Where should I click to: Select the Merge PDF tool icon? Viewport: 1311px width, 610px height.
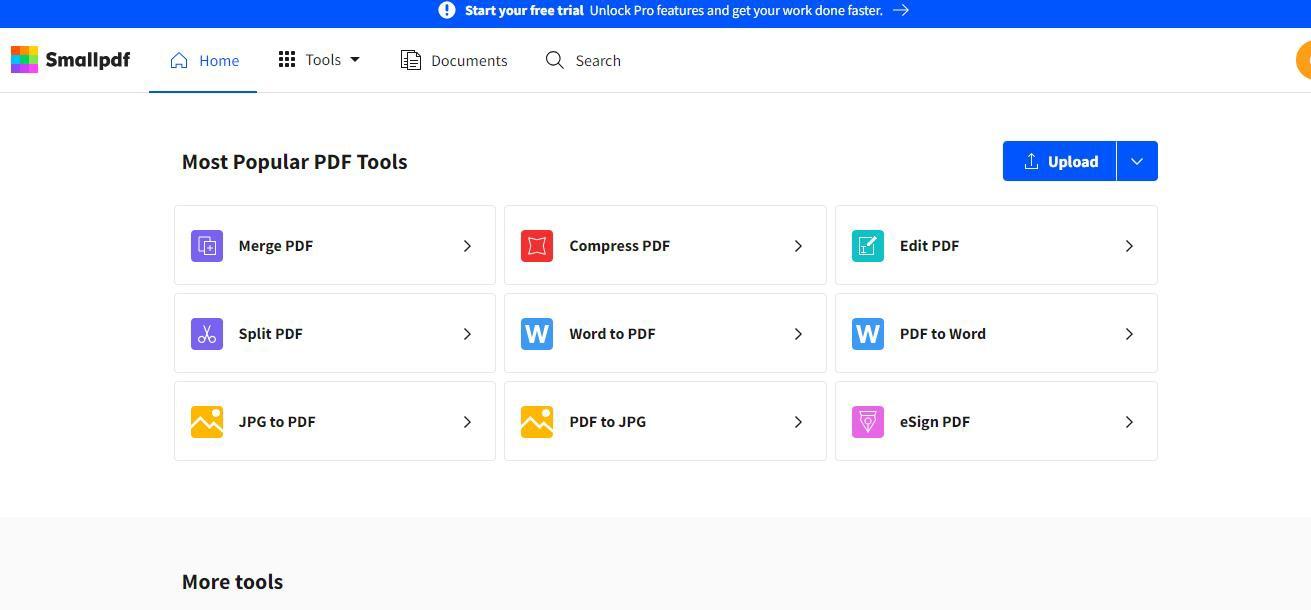[x=207, y=245]
